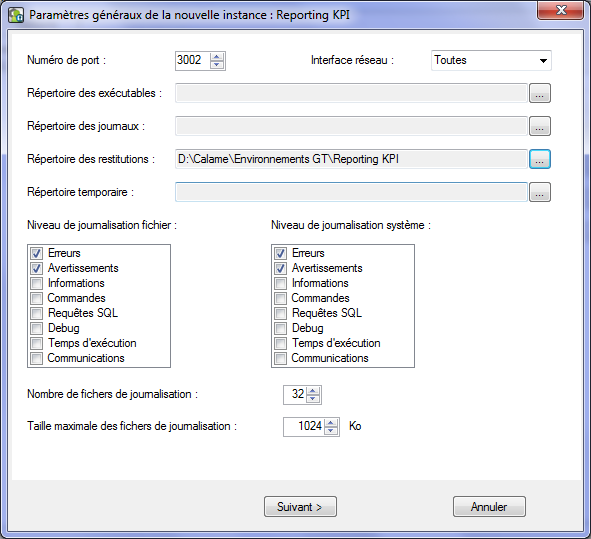Uncheck Avertissements in system logging list
Image resolution: width=591 pixels, height=539 pixels.
point(280,268)
